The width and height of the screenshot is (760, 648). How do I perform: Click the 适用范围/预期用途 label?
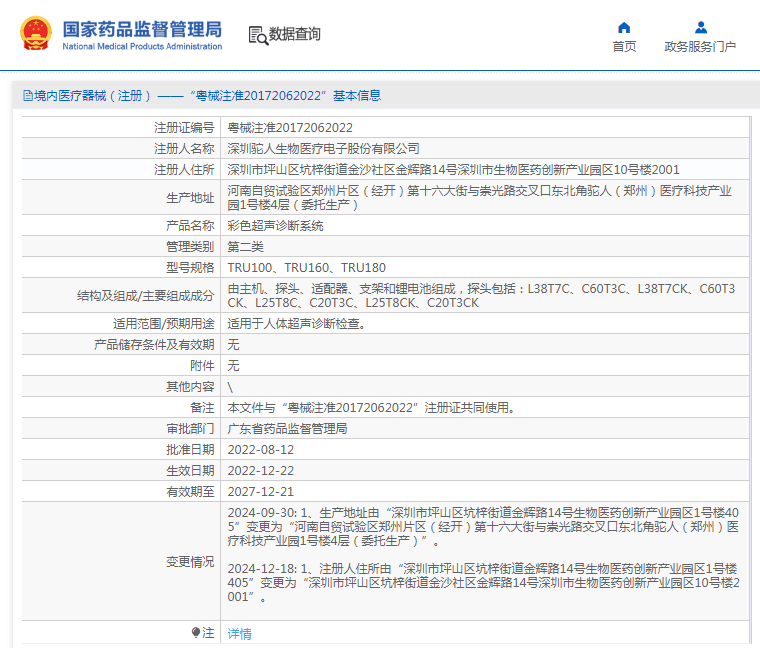coord(163,323)
